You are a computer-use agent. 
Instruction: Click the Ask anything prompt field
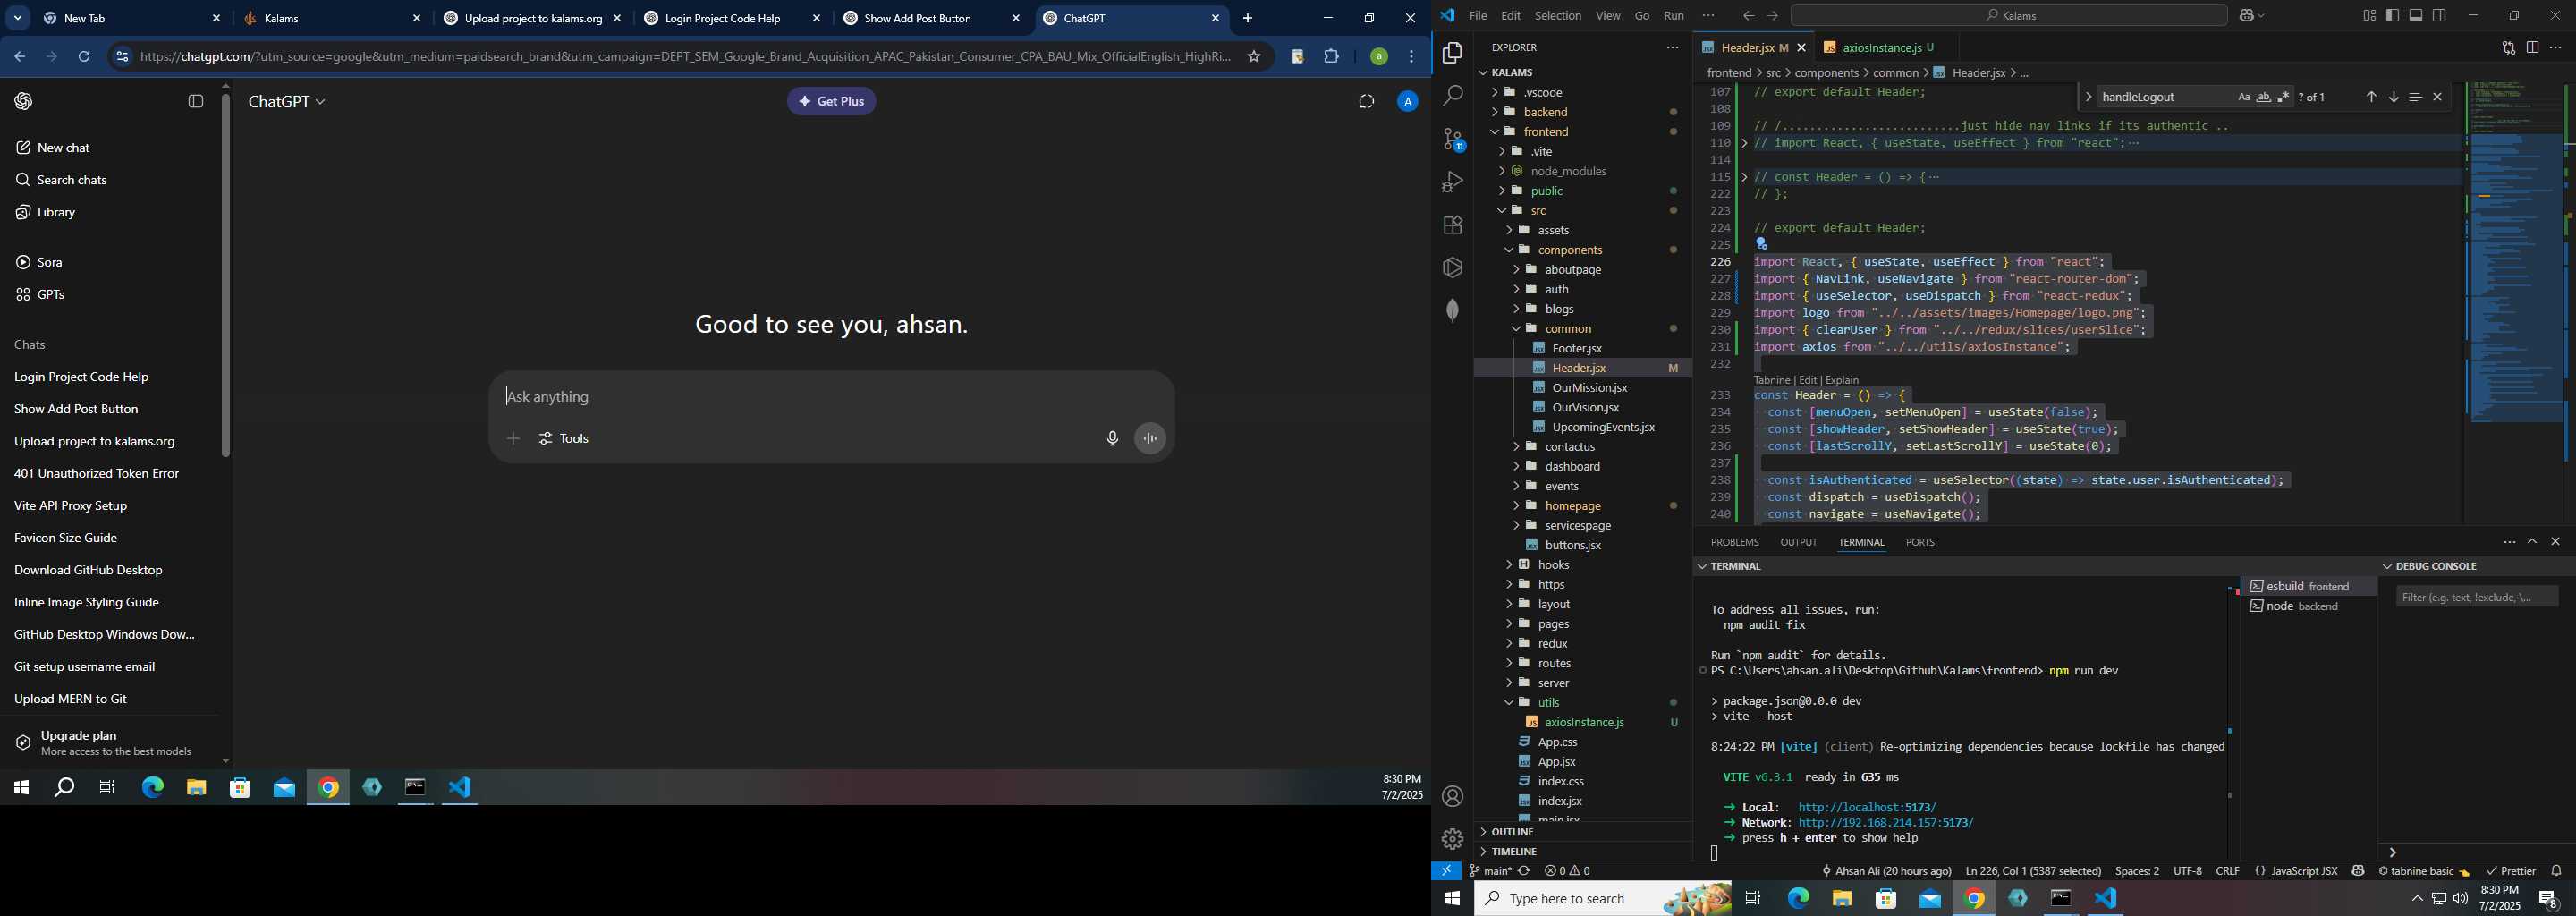pos(830,397)
